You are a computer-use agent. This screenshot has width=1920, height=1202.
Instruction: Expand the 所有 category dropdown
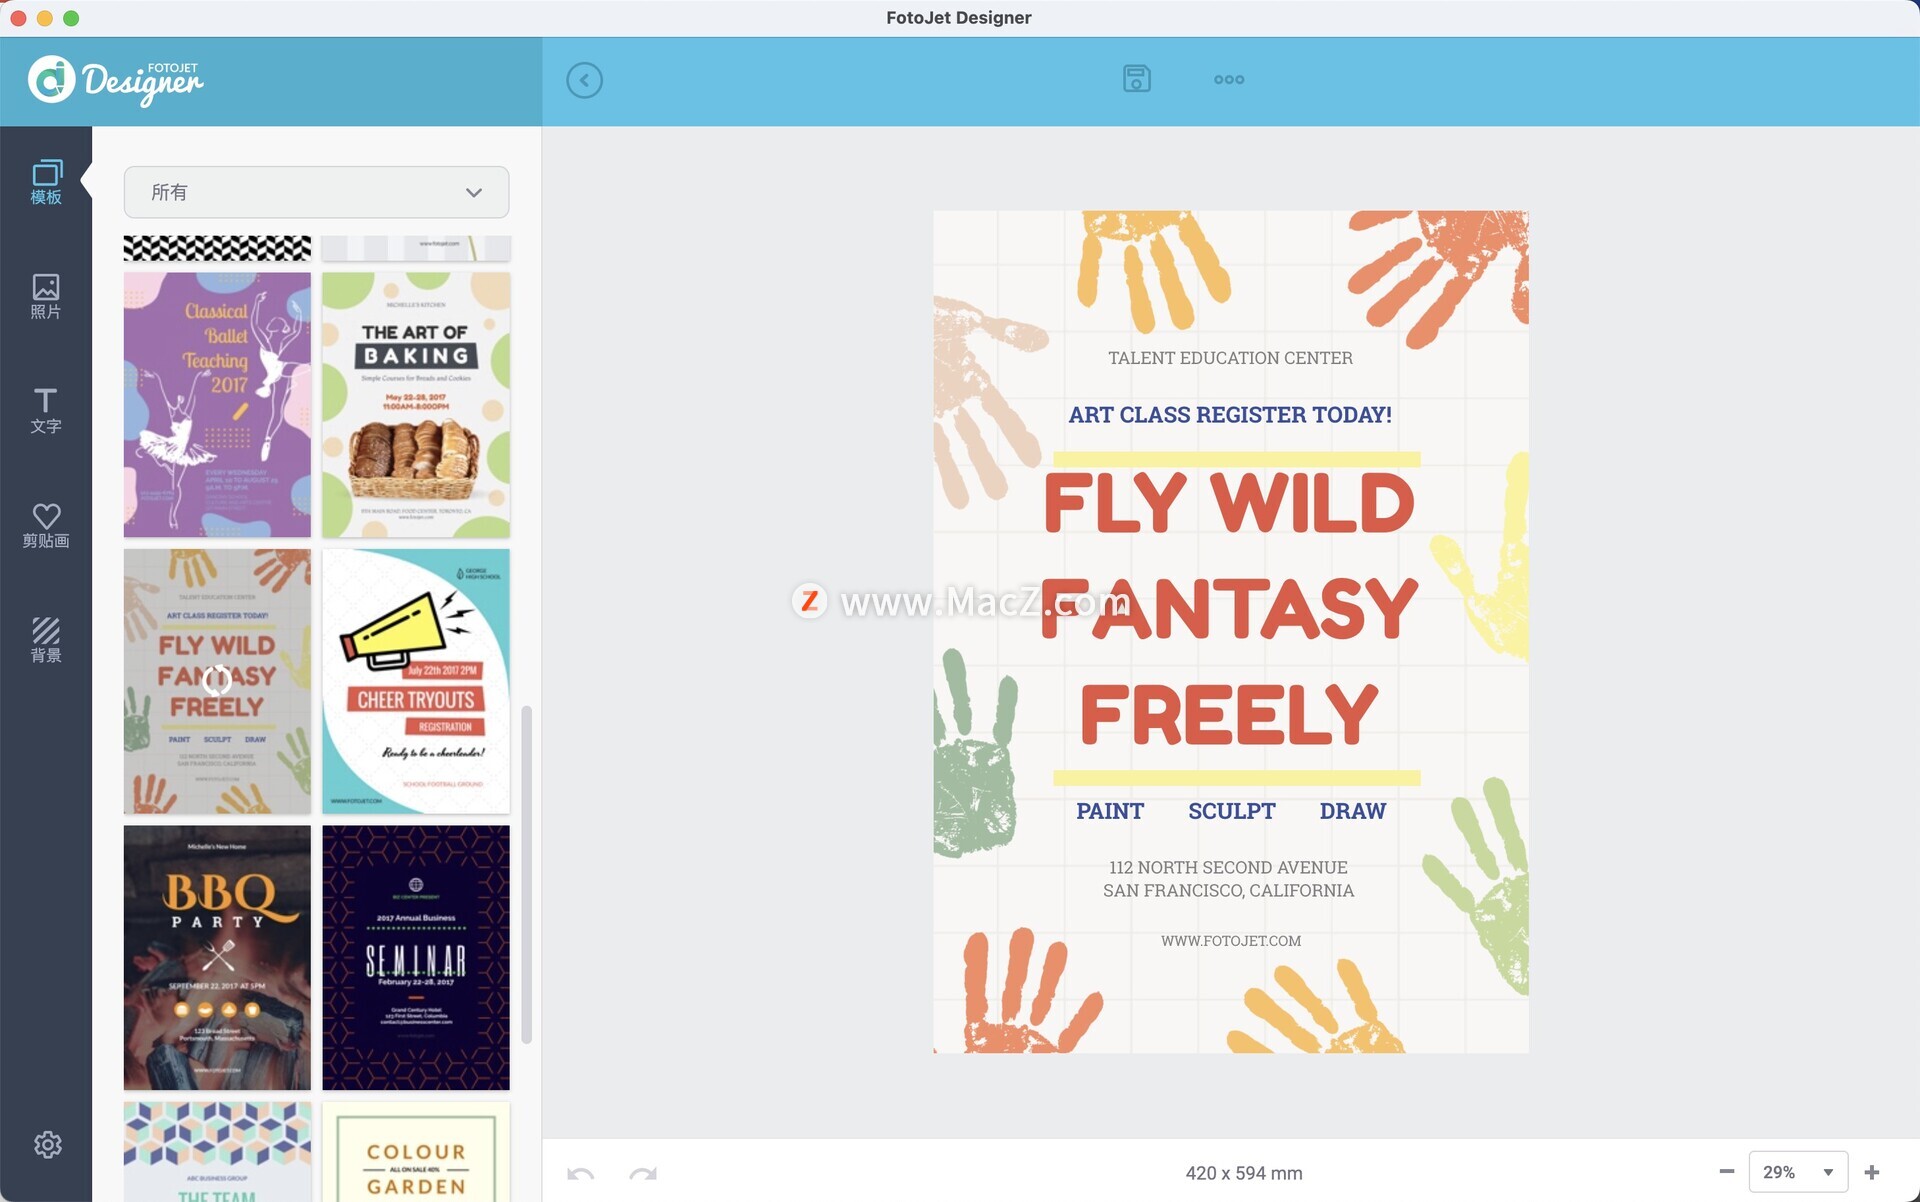[x=316, y=192]
